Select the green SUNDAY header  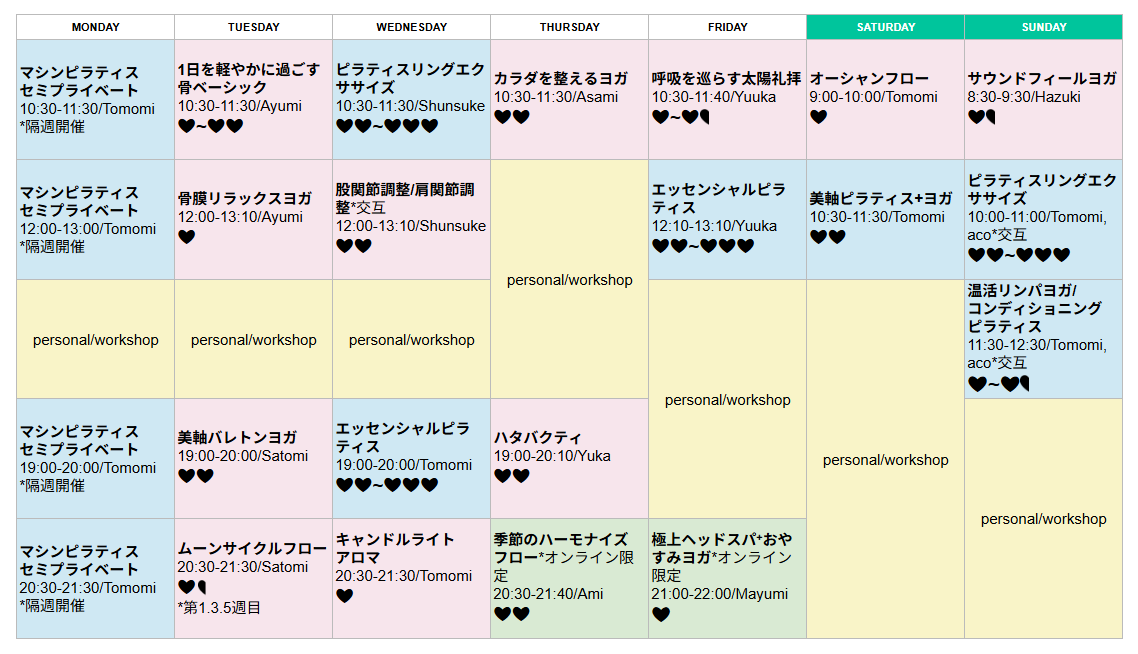point(1043,27)
